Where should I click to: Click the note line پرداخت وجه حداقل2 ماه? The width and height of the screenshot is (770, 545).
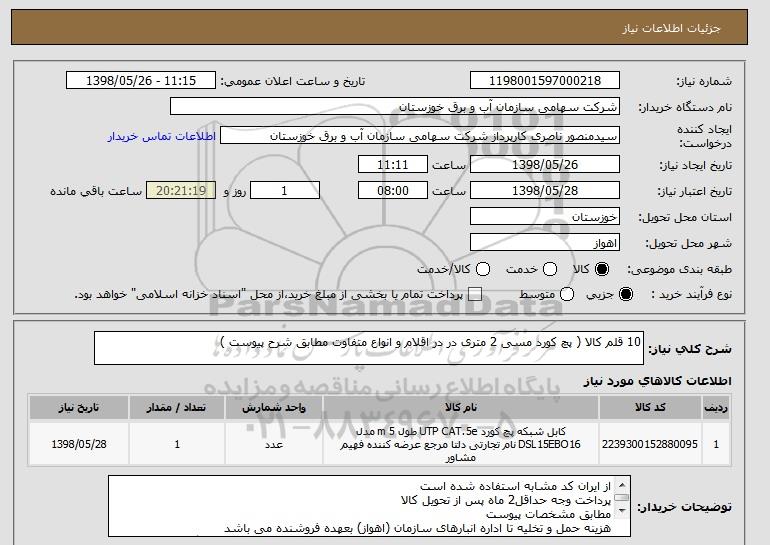(506, 500)
